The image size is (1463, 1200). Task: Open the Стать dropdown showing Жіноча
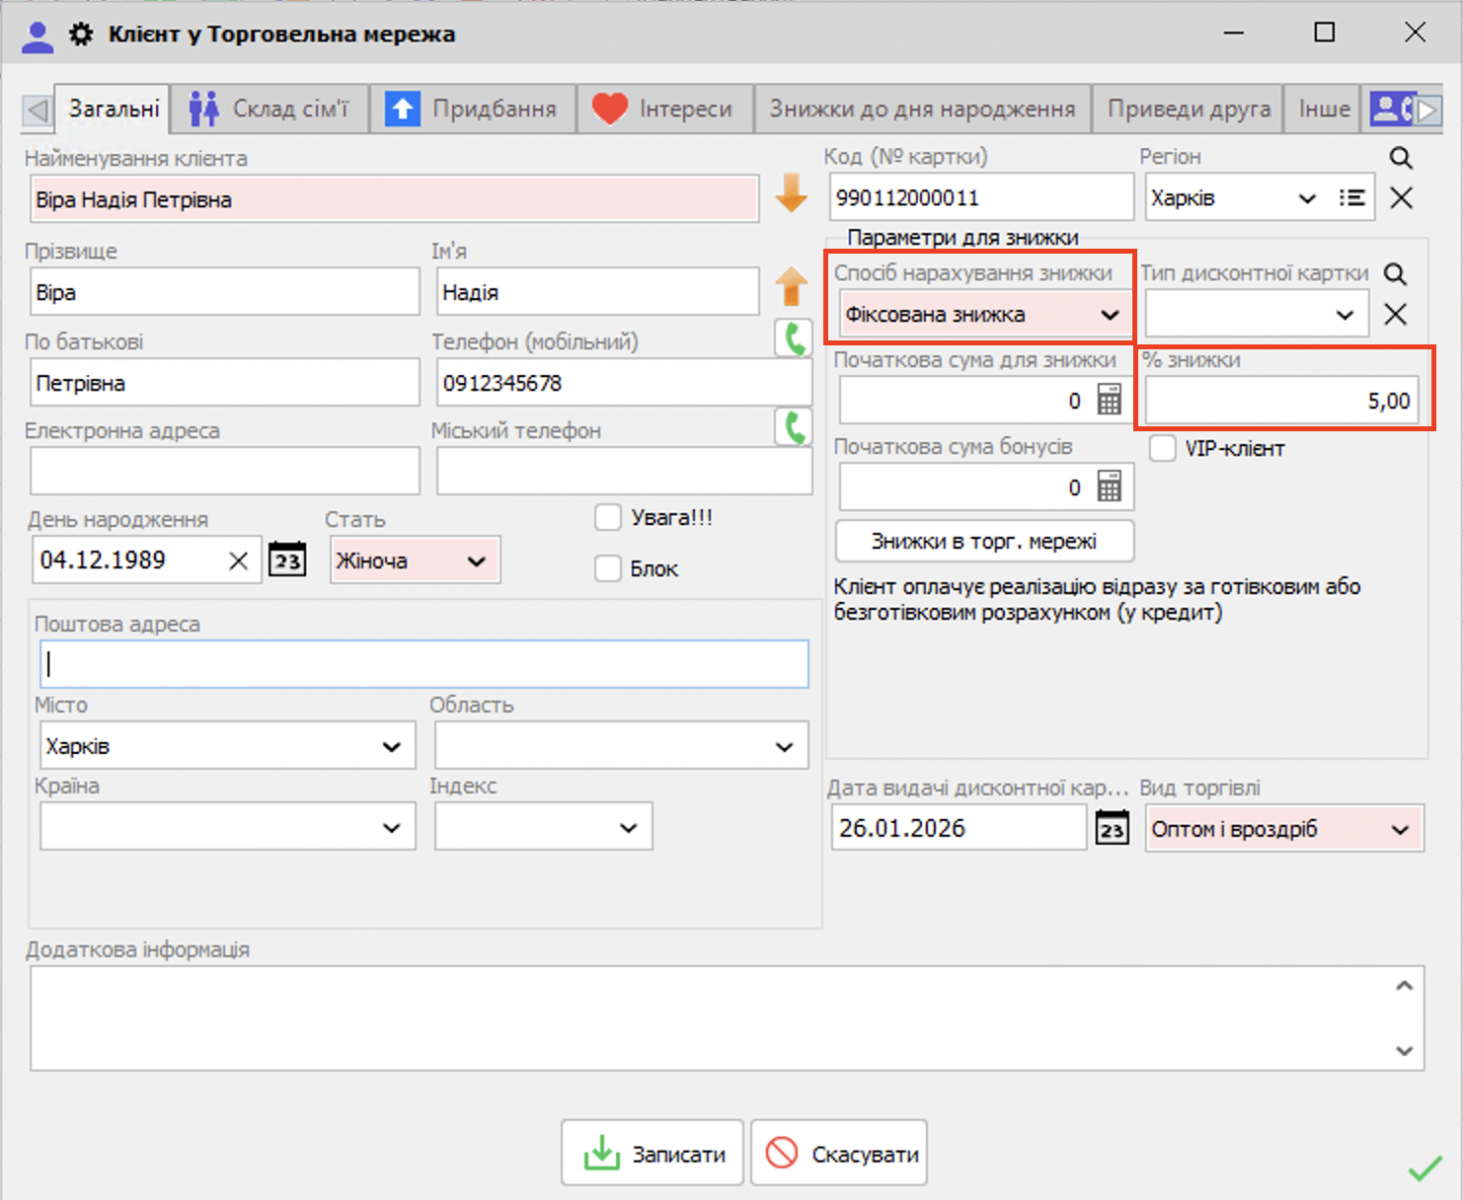477,561
